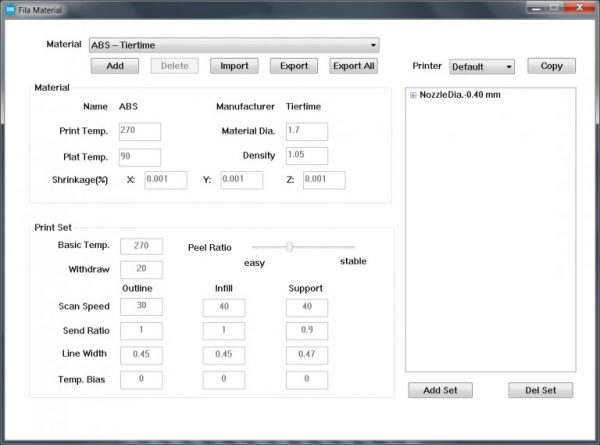Click the Print Temp. input field
The image size is (600, 445).
pos(140,131)
